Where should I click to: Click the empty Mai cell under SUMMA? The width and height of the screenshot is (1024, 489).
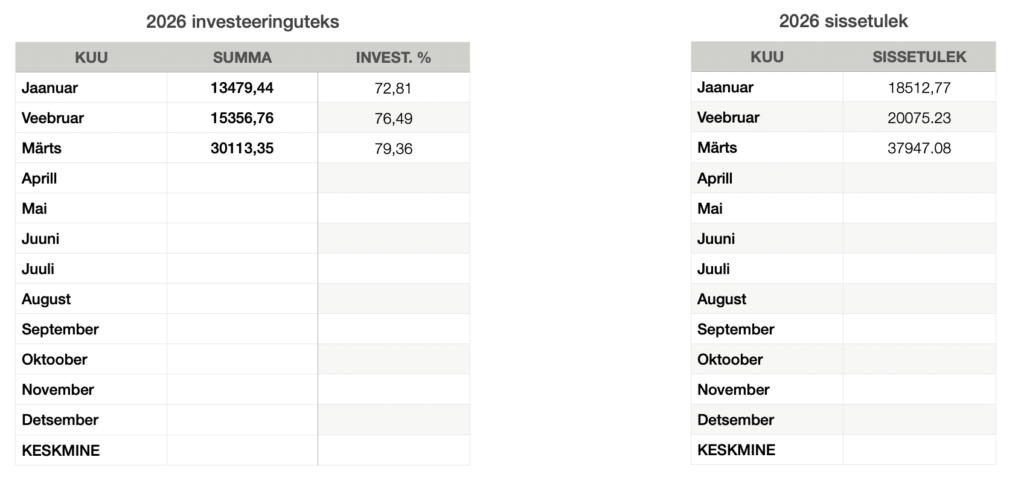(x=242, y=208)
